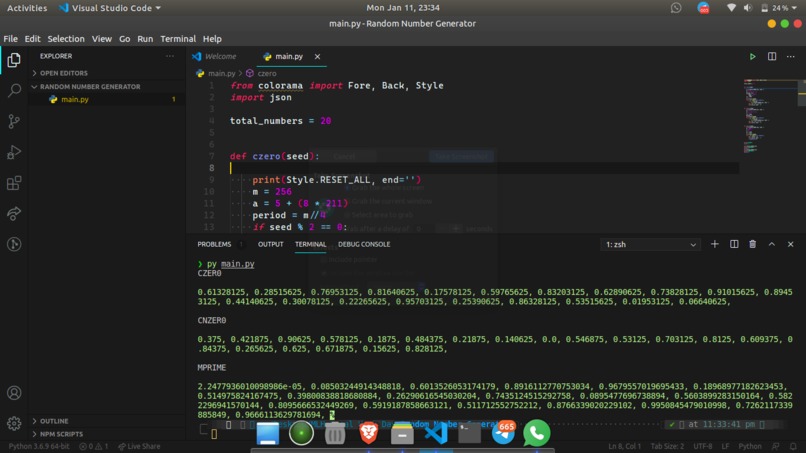806x453 pixels.
Task: Open the clock showing Mon Jan 11
Action: click(x=402, y=8)
